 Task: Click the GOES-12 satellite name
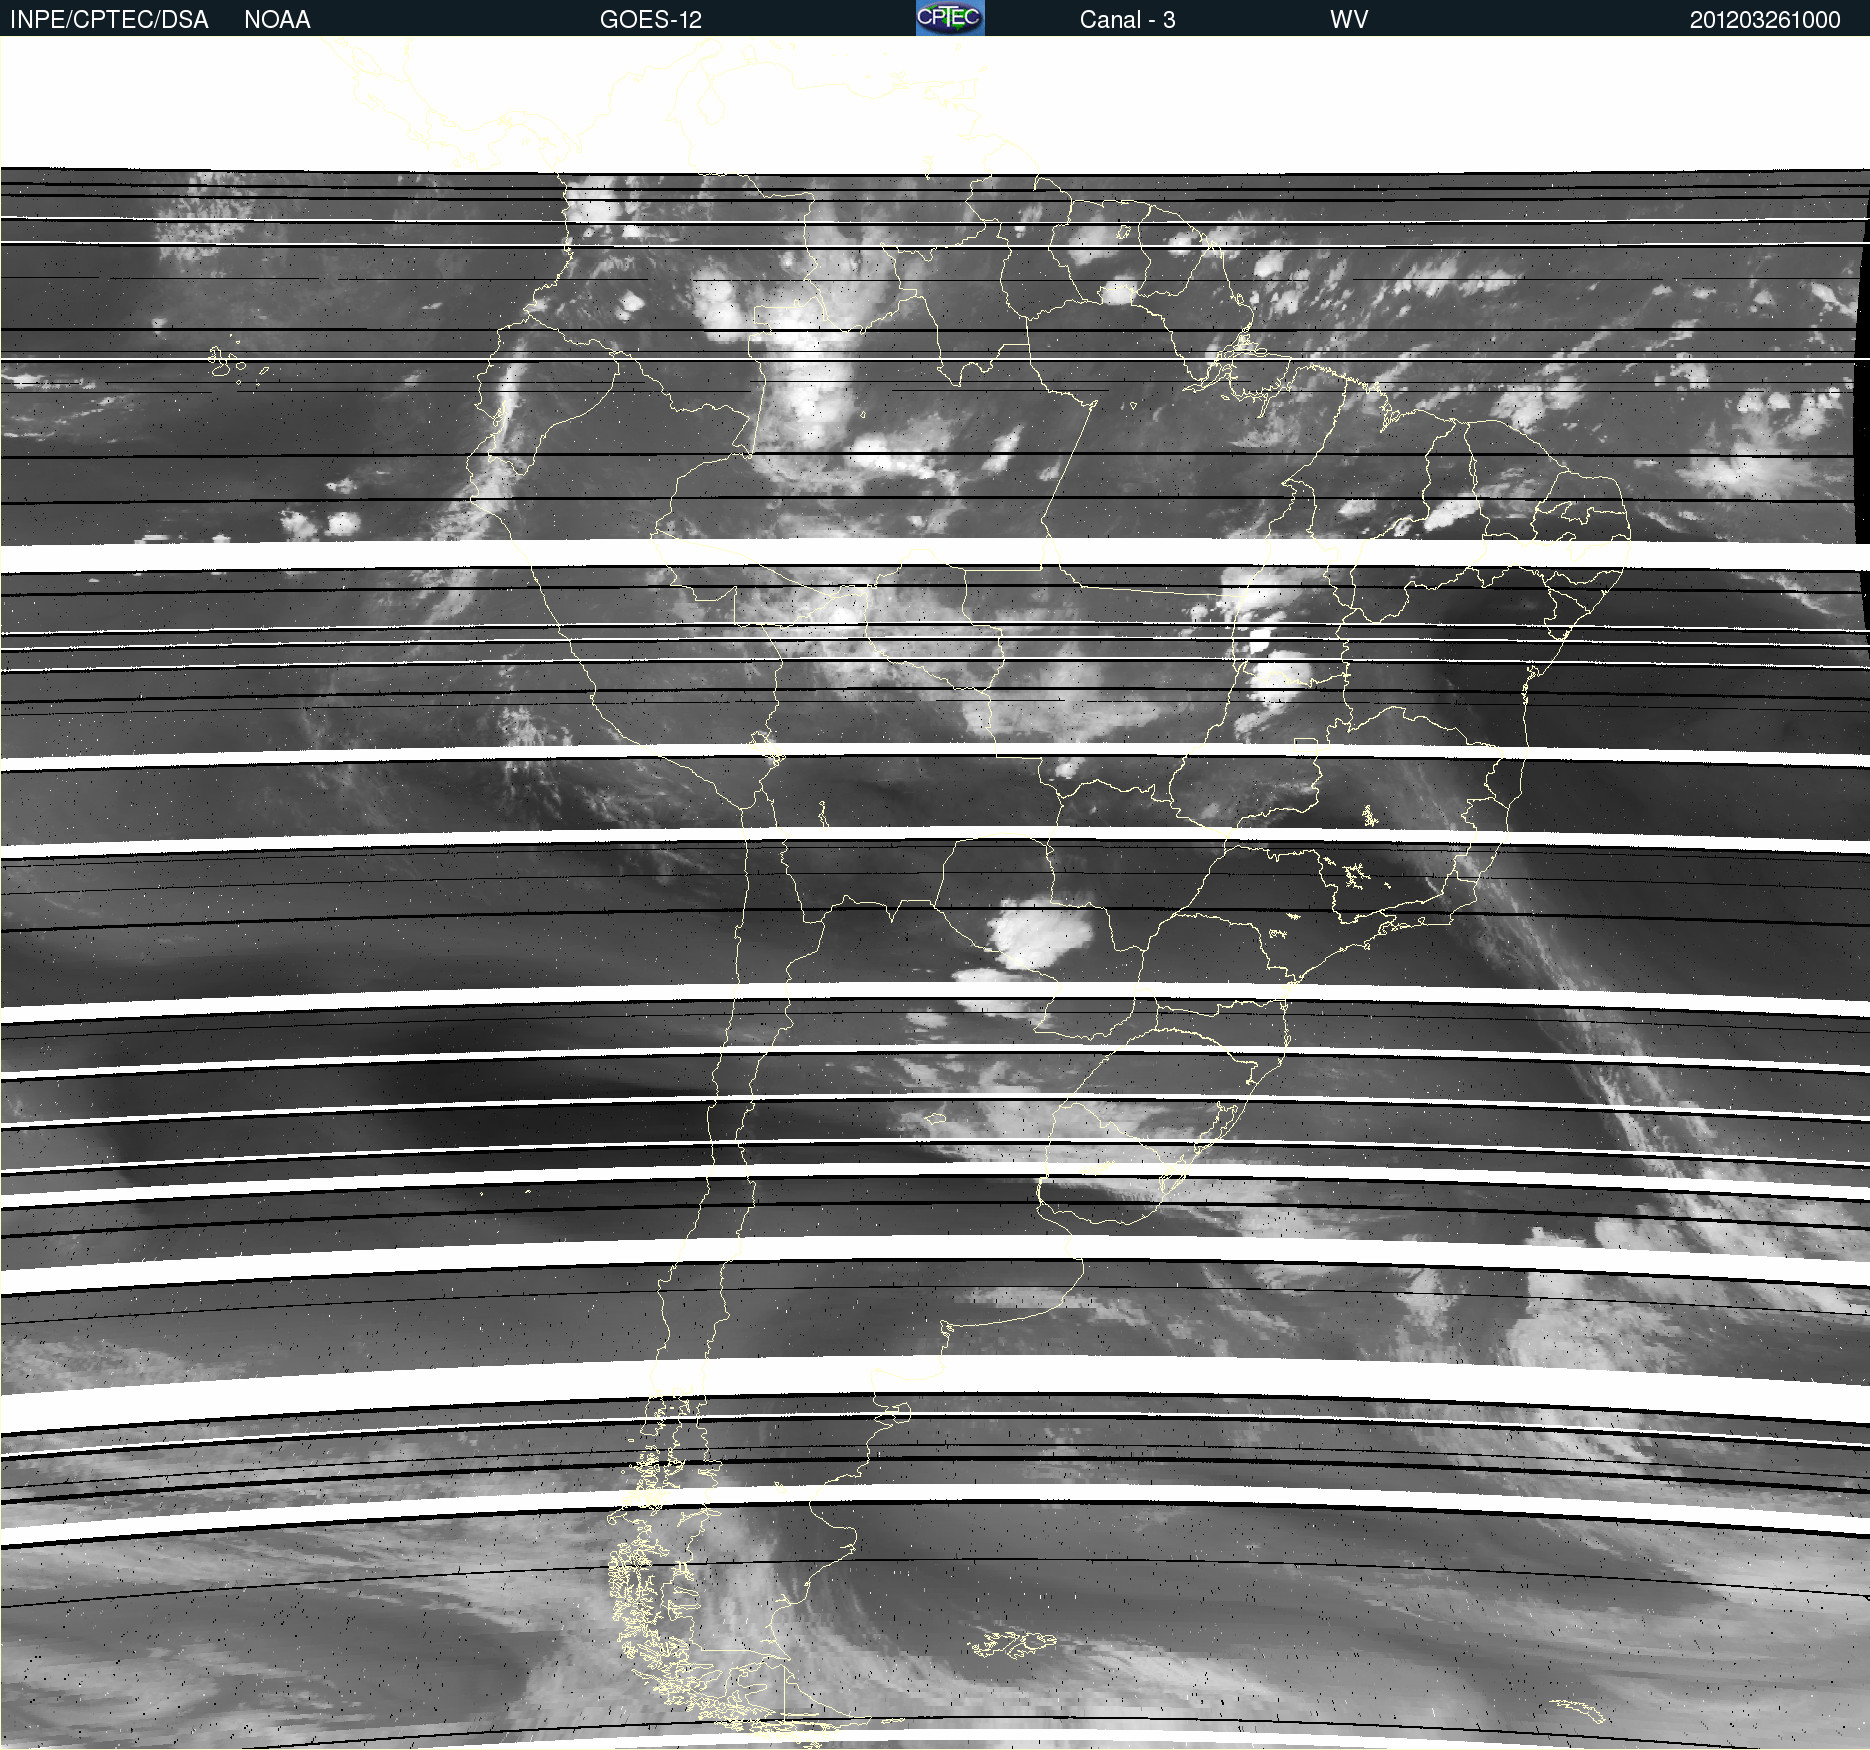pos(651,20)
